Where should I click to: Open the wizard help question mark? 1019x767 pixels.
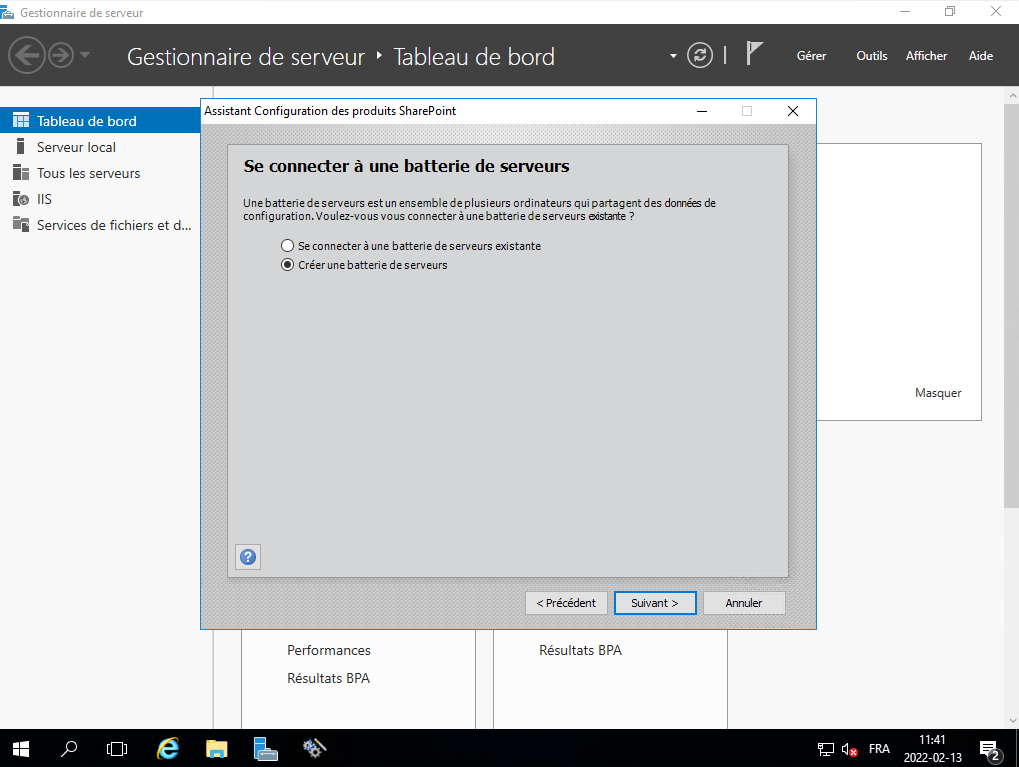pyautogui.click(x=248, y=557)
